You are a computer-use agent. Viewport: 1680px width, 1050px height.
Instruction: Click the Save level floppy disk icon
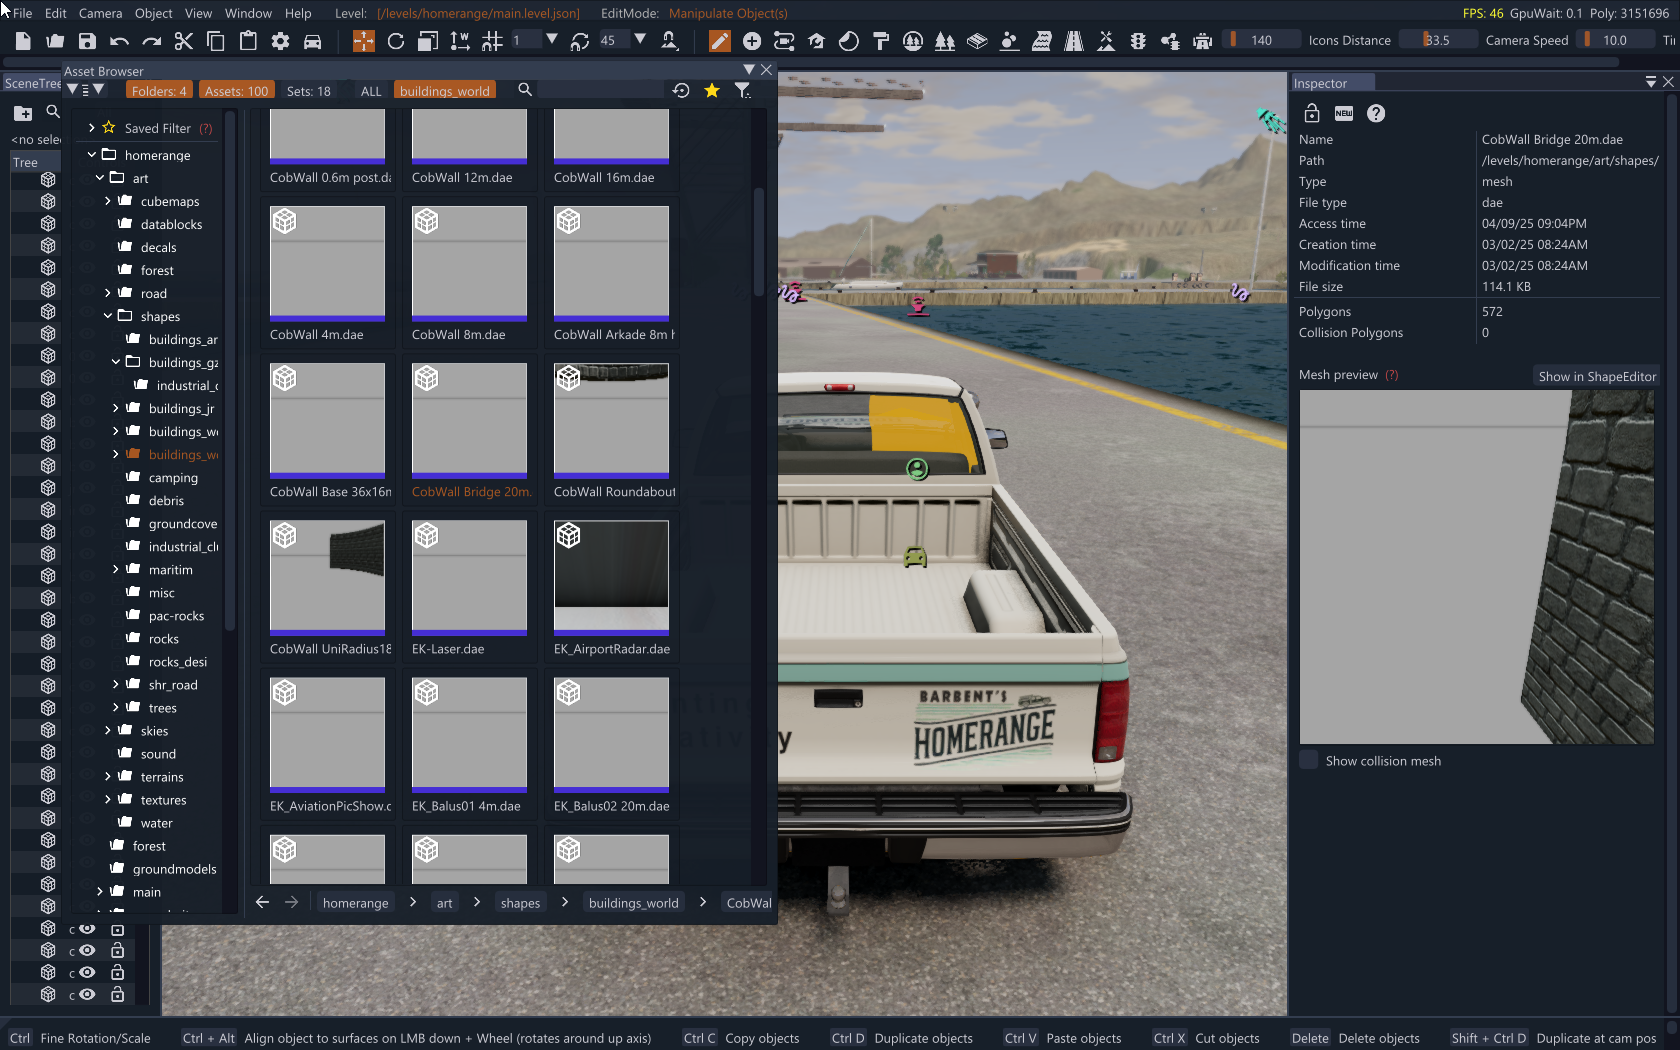coord(87,41)
